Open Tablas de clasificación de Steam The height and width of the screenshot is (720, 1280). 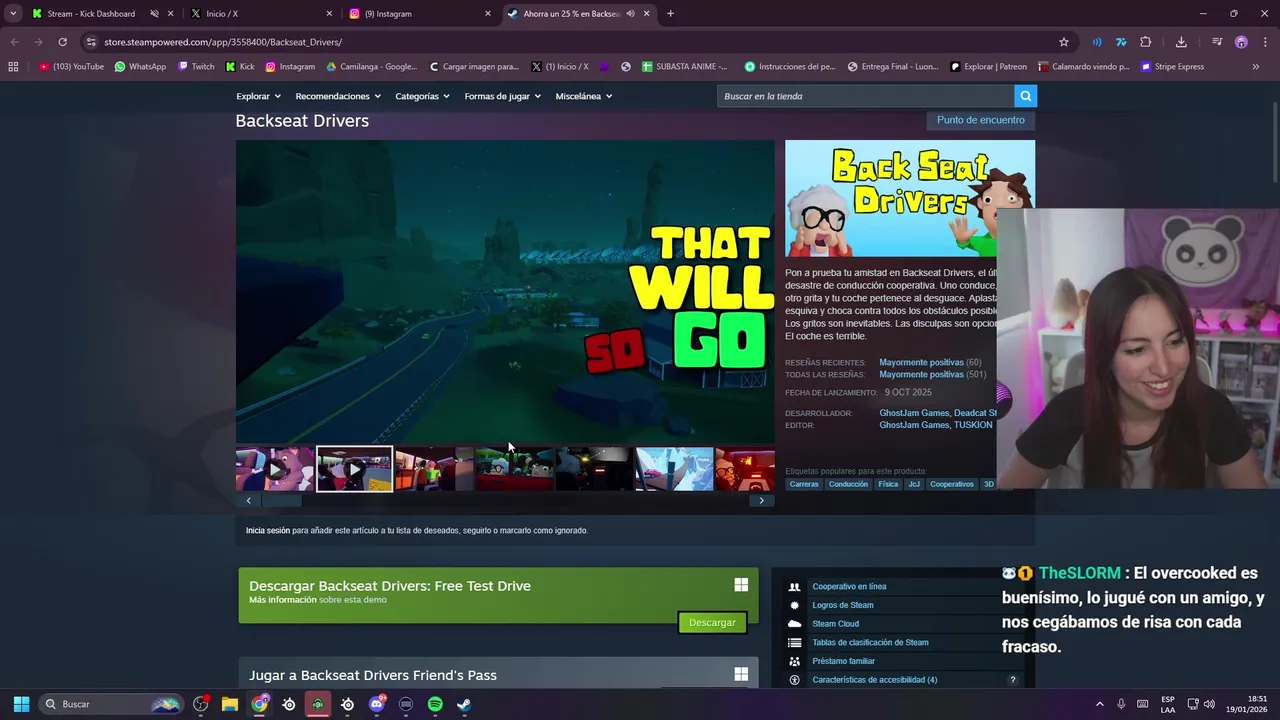(x=870, y=643)
